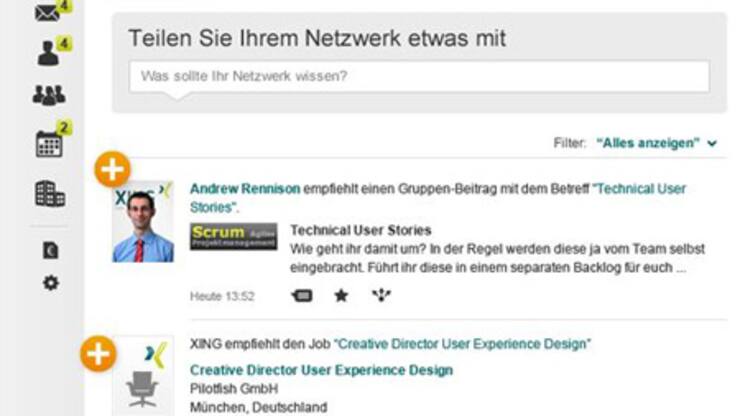Open the groups icon in sidebar
The image size is (740, 416).
point(48,96)
